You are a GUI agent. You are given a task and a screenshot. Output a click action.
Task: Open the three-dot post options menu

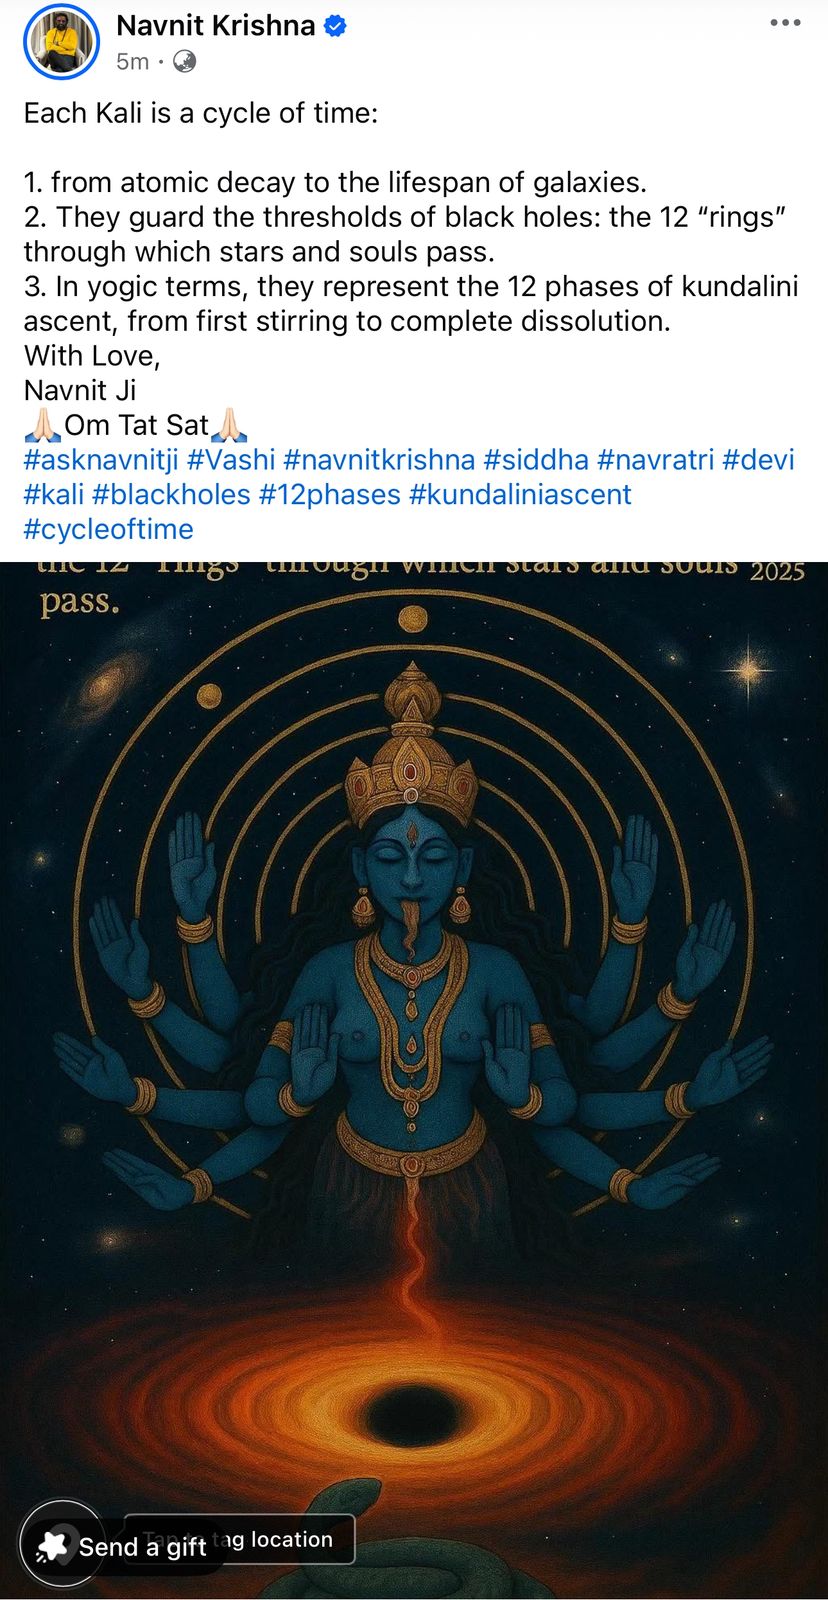point(785,23)
